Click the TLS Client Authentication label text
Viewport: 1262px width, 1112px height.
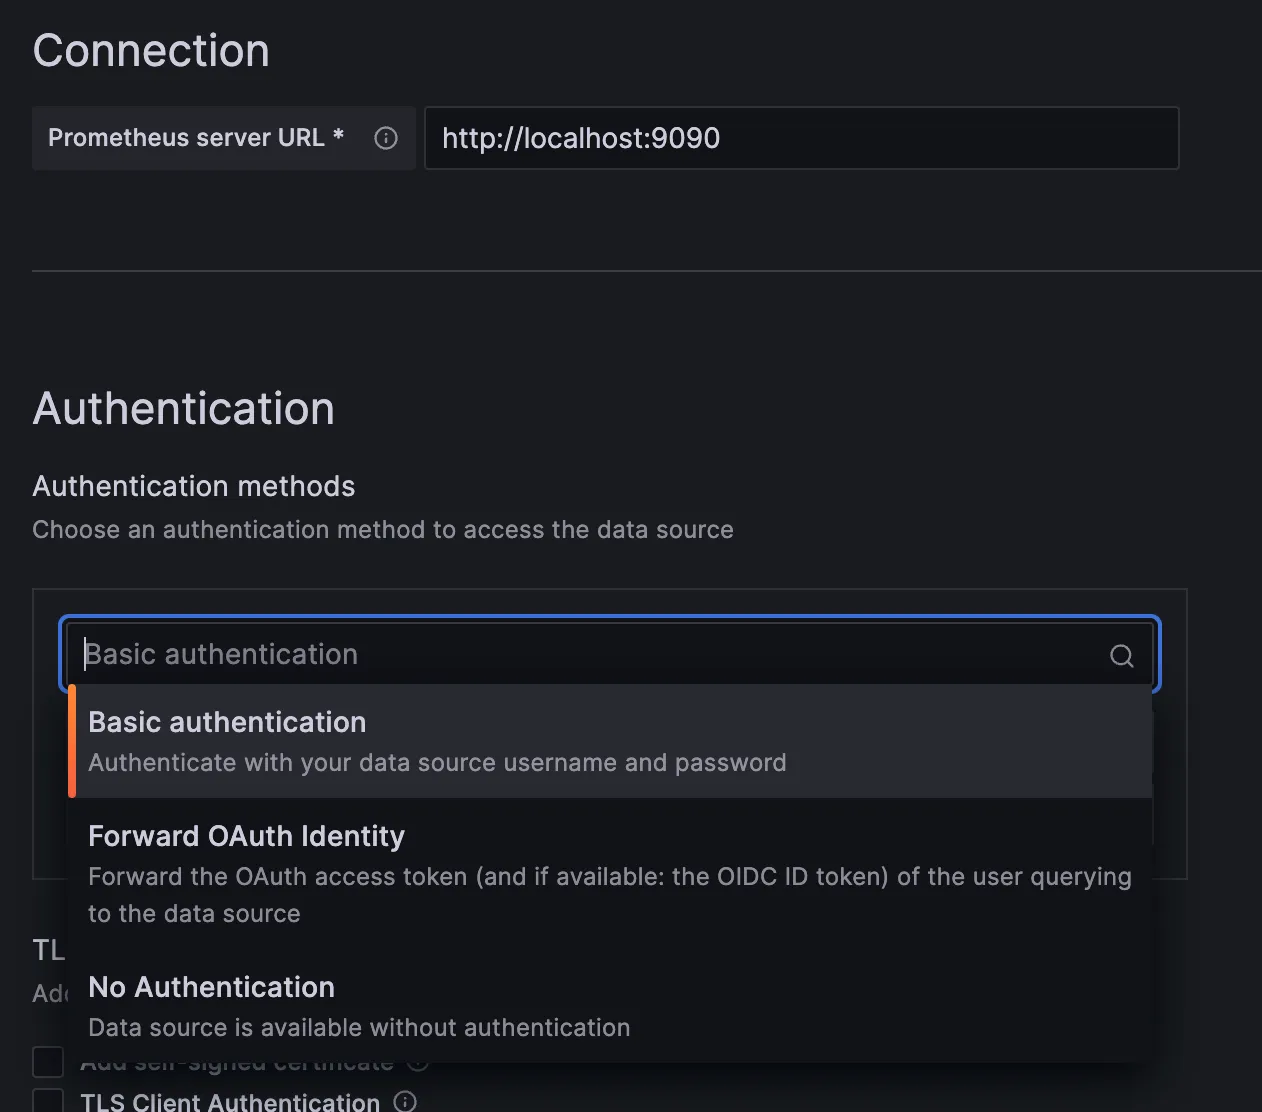(x=230, y=1101)
